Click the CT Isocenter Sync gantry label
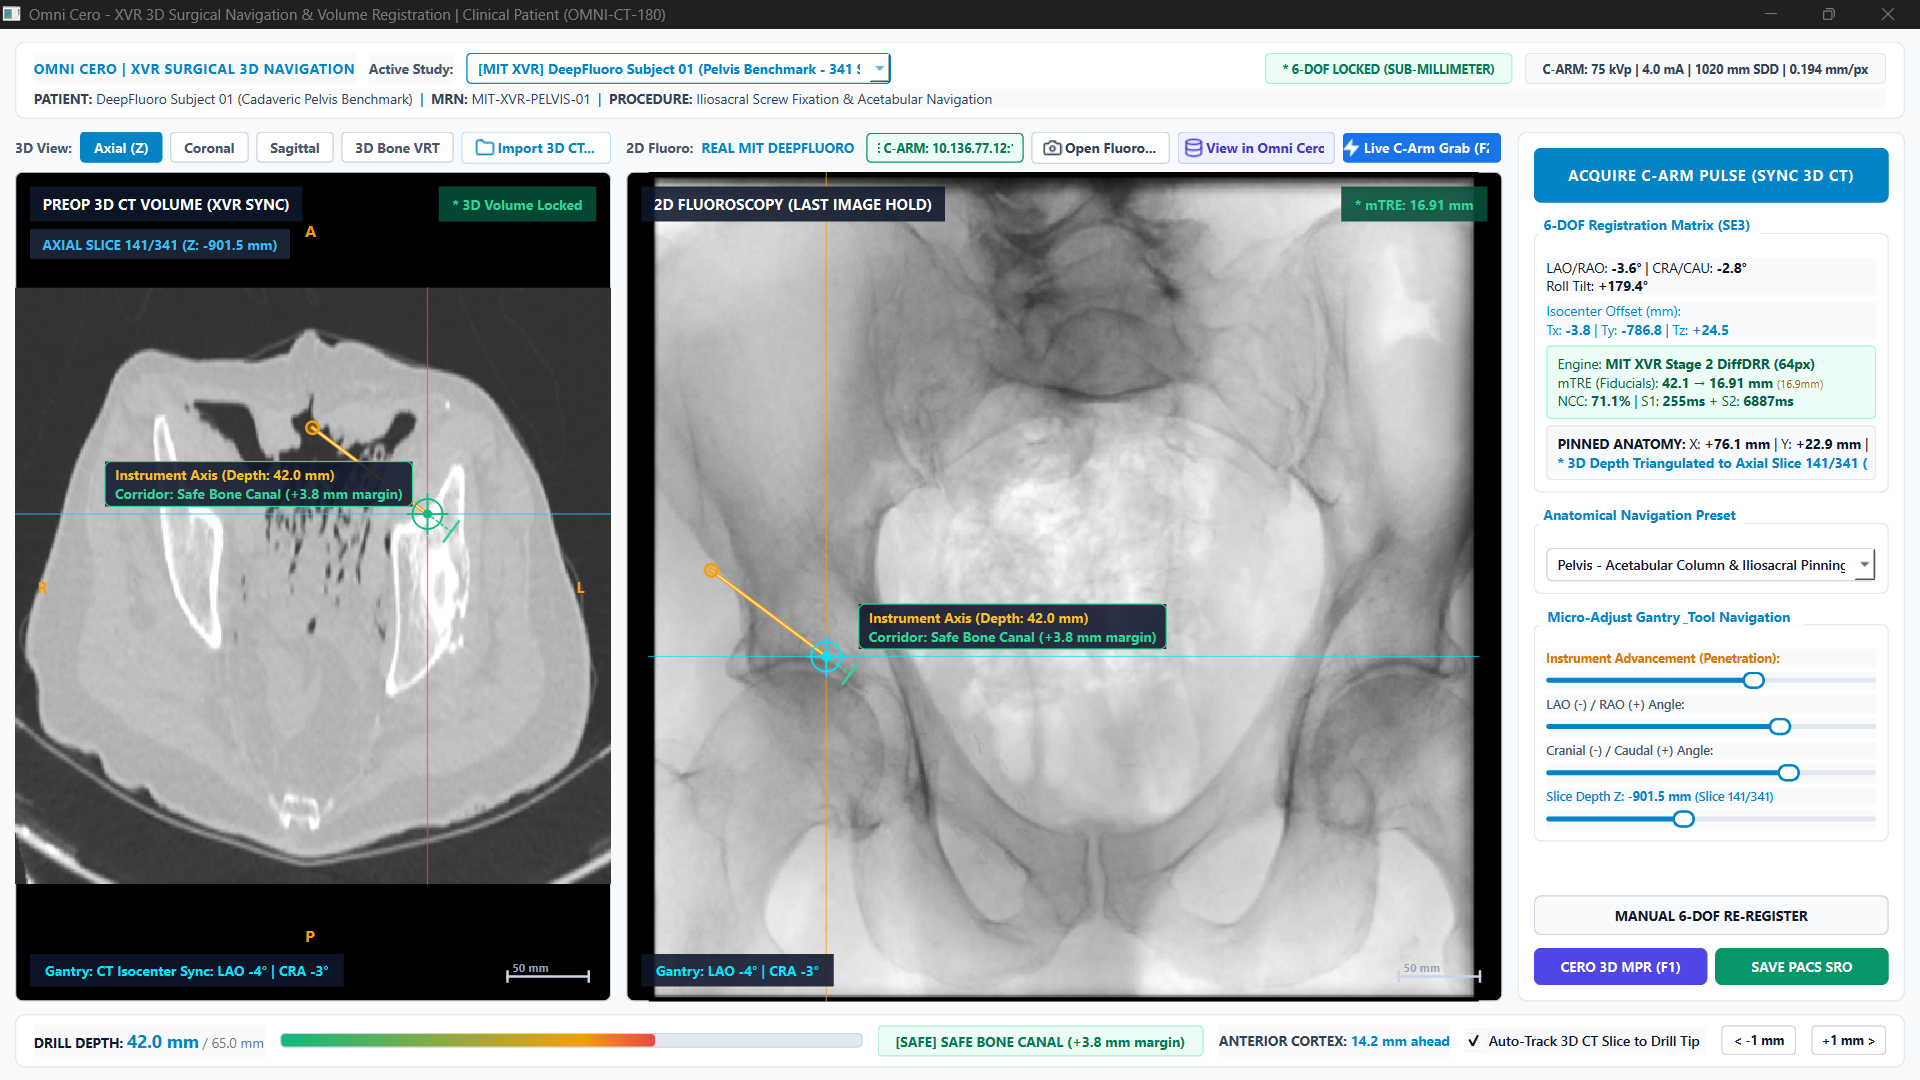The image size is (1920, 1080). pos(186,971)
